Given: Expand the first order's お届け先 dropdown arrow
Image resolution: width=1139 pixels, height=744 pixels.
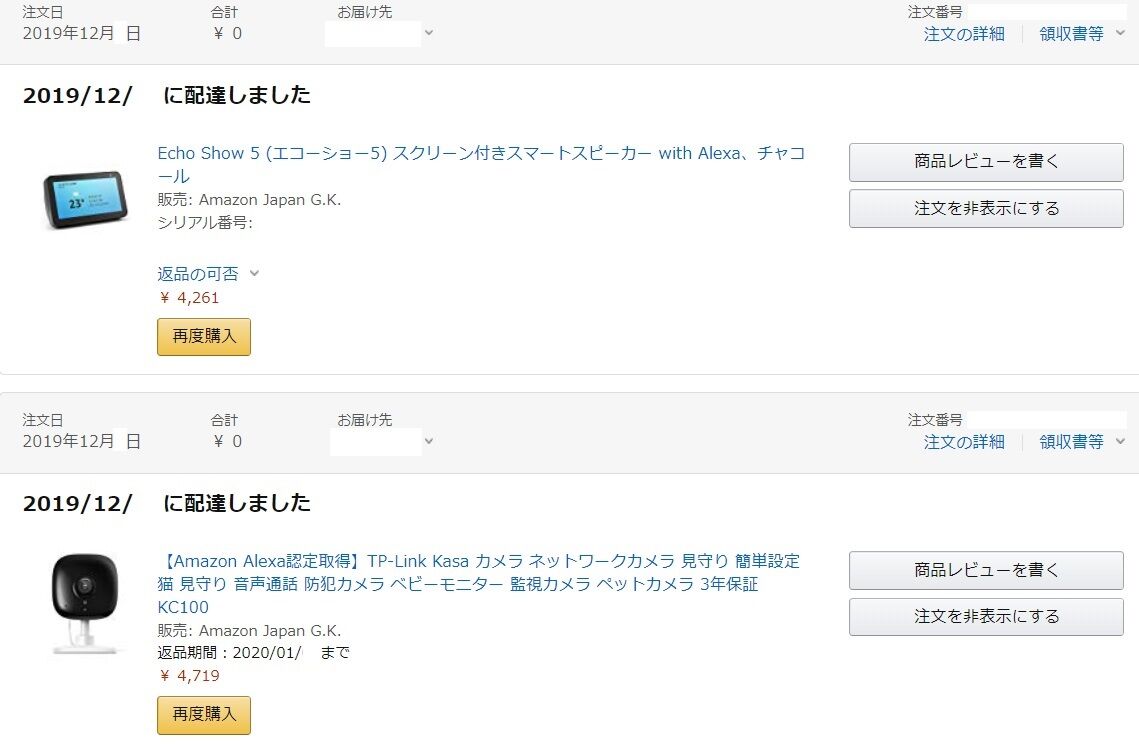Looking at the screenshot, I should pos(429,33).
